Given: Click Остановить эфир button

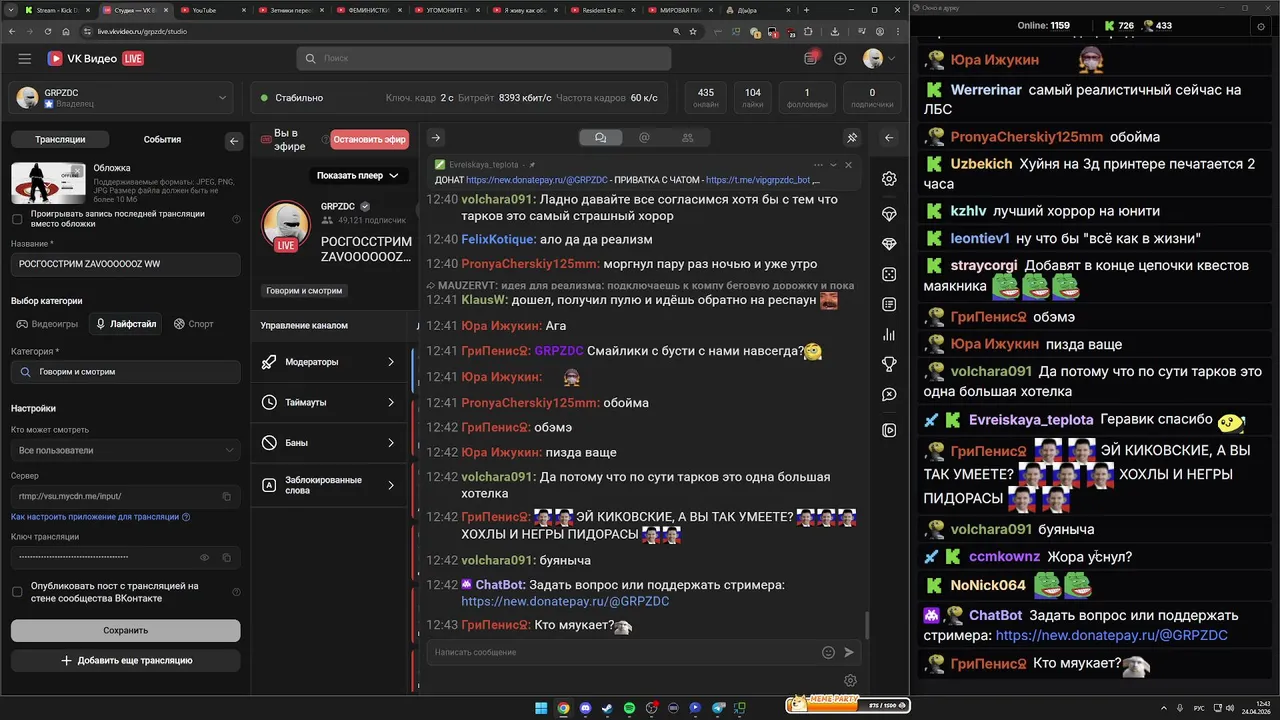Looking at the screenshot, I should click(370, 140).
